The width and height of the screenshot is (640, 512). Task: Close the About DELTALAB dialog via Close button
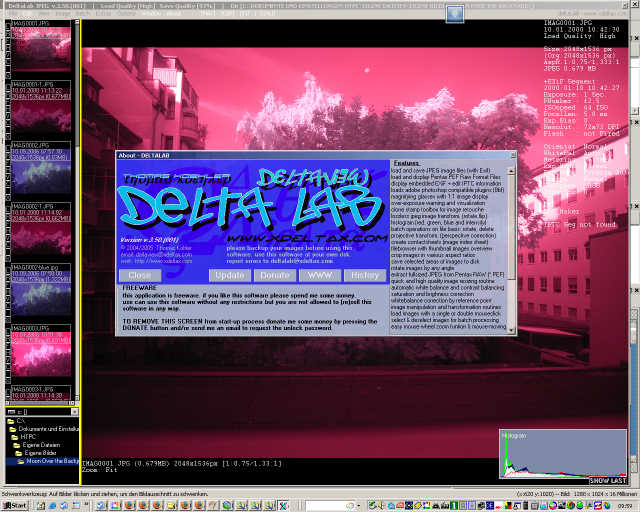click(x=140, y=275)
